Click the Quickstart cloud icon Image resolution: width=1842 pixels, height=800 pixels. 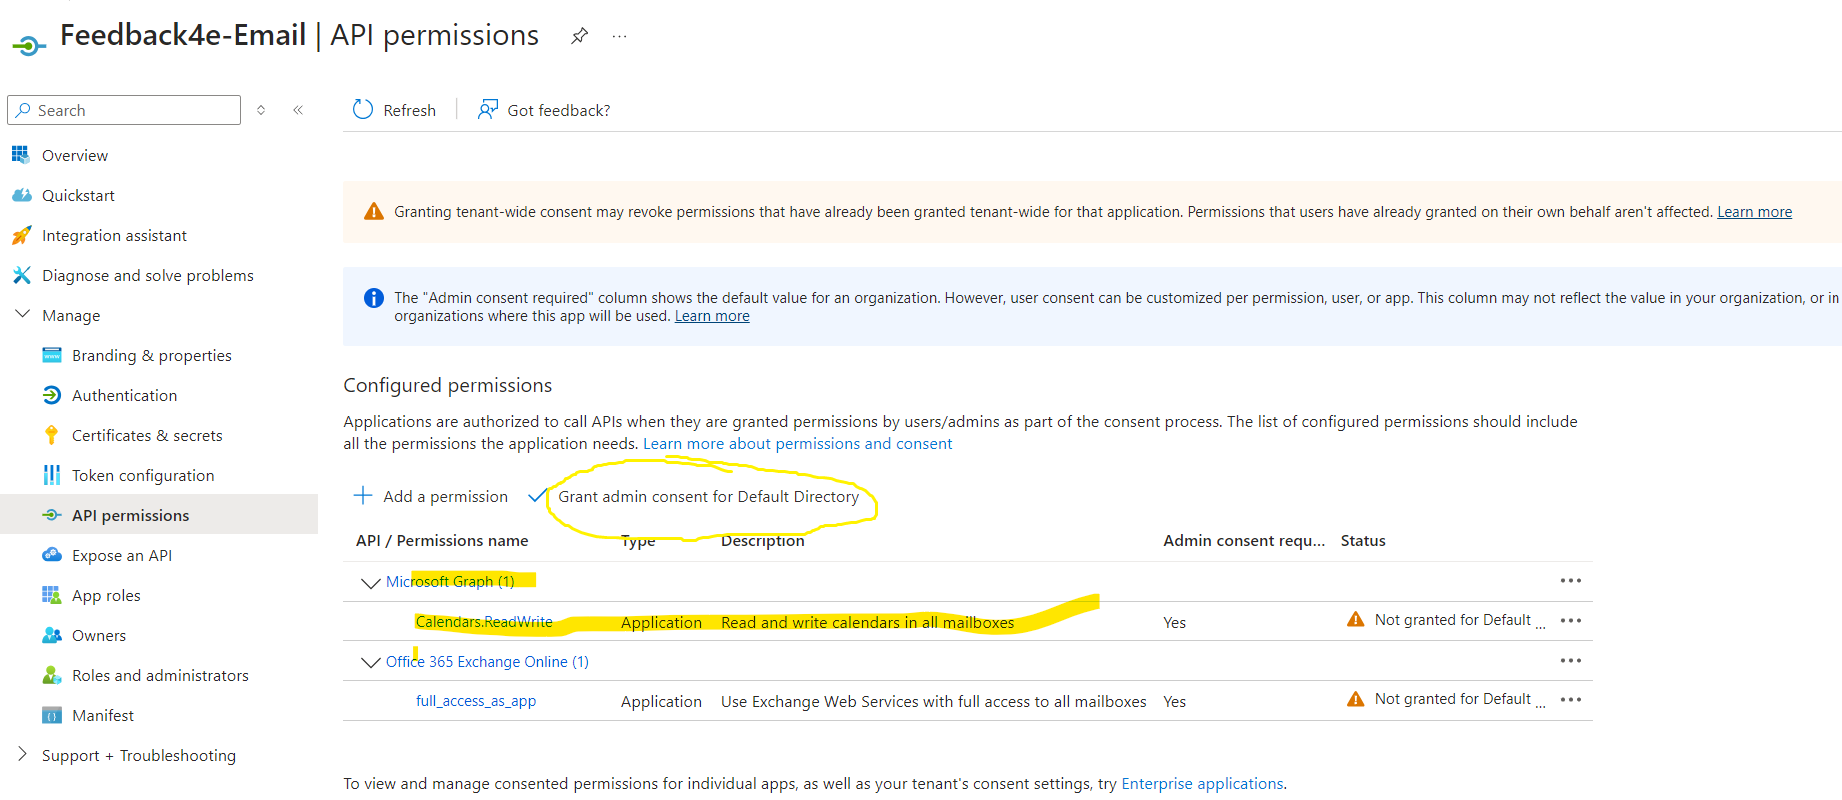coord(21,195)
